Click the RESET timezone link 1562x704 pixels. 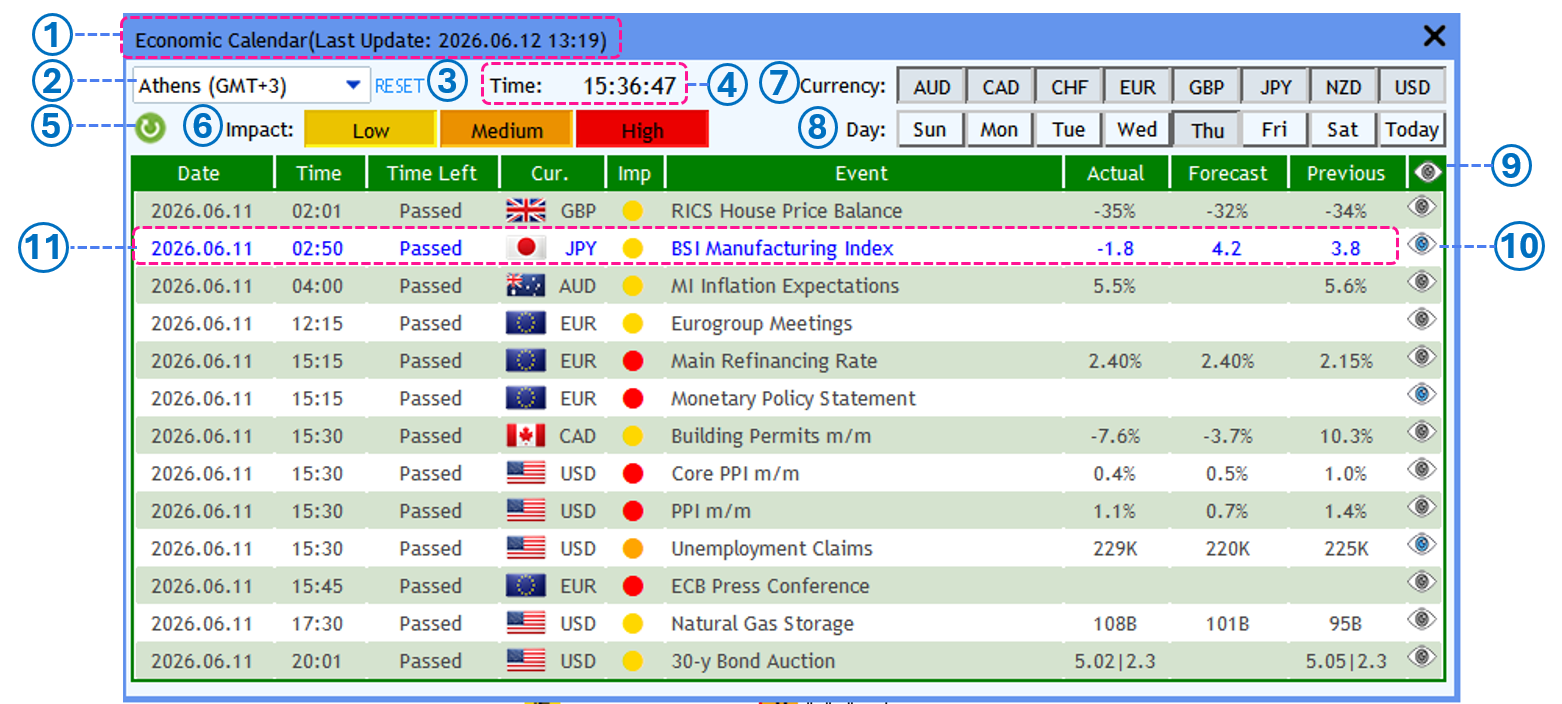click(x=398, y=86)
